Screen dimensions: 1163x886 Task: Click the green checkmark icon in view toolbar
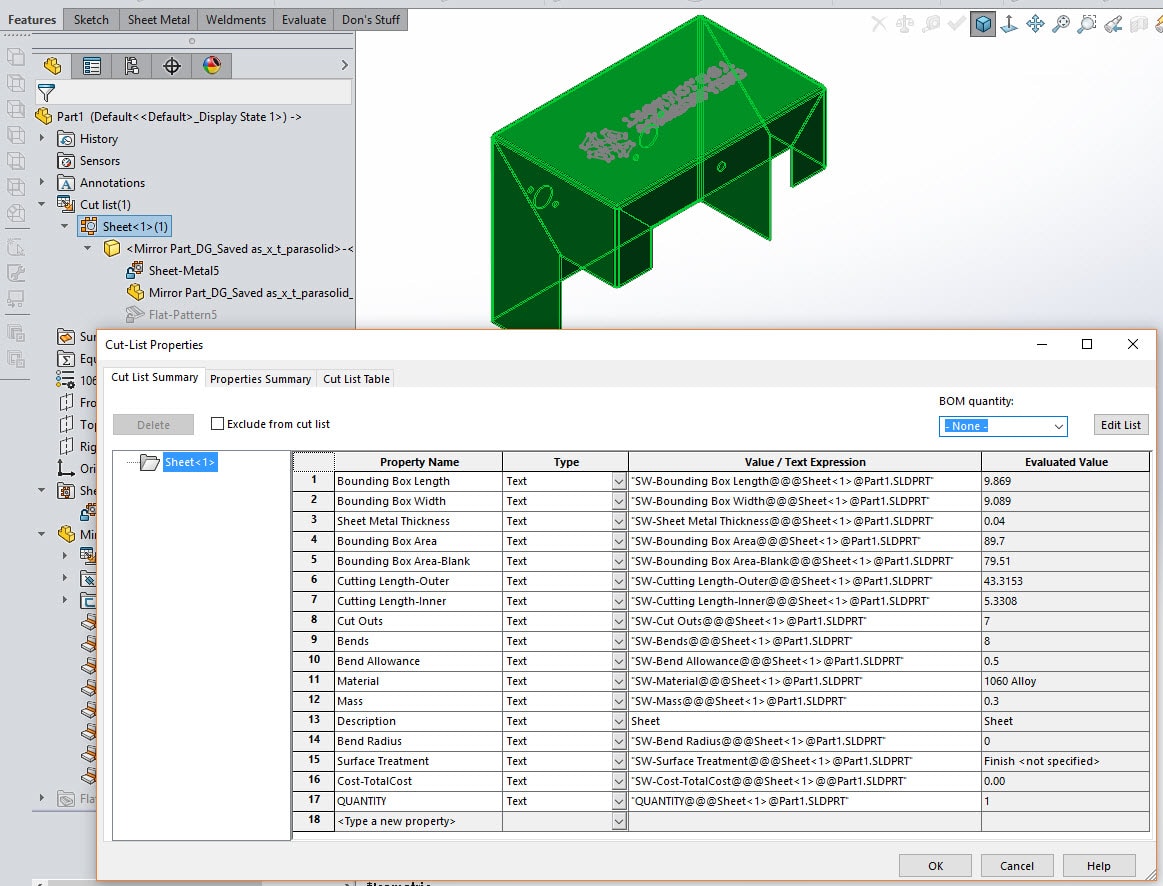(957, 24)
